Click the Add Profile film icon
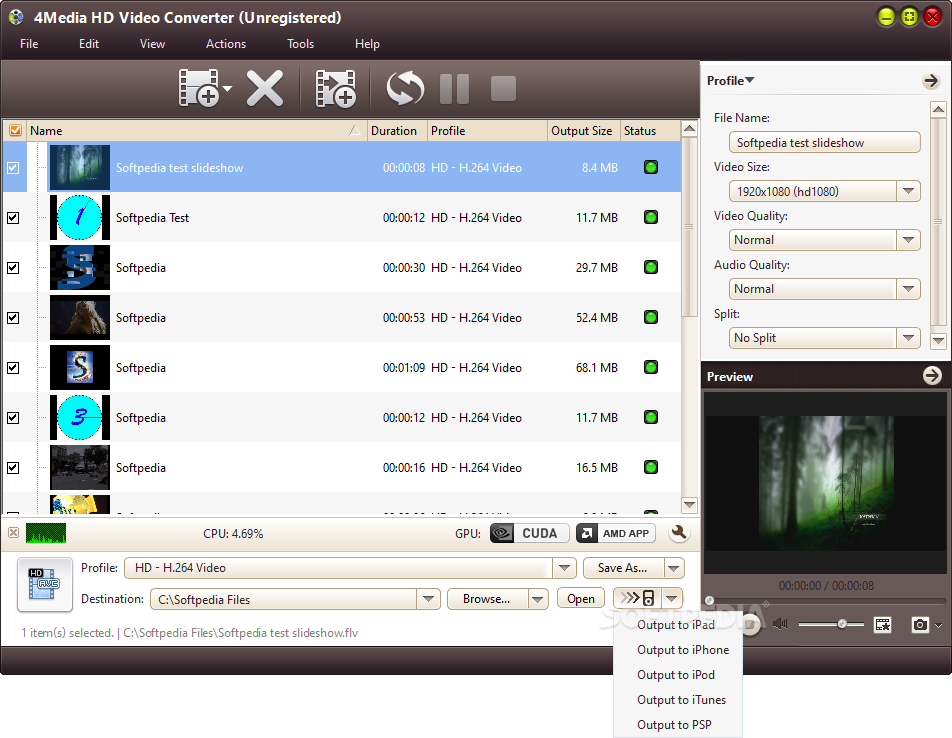 [335, 89]
